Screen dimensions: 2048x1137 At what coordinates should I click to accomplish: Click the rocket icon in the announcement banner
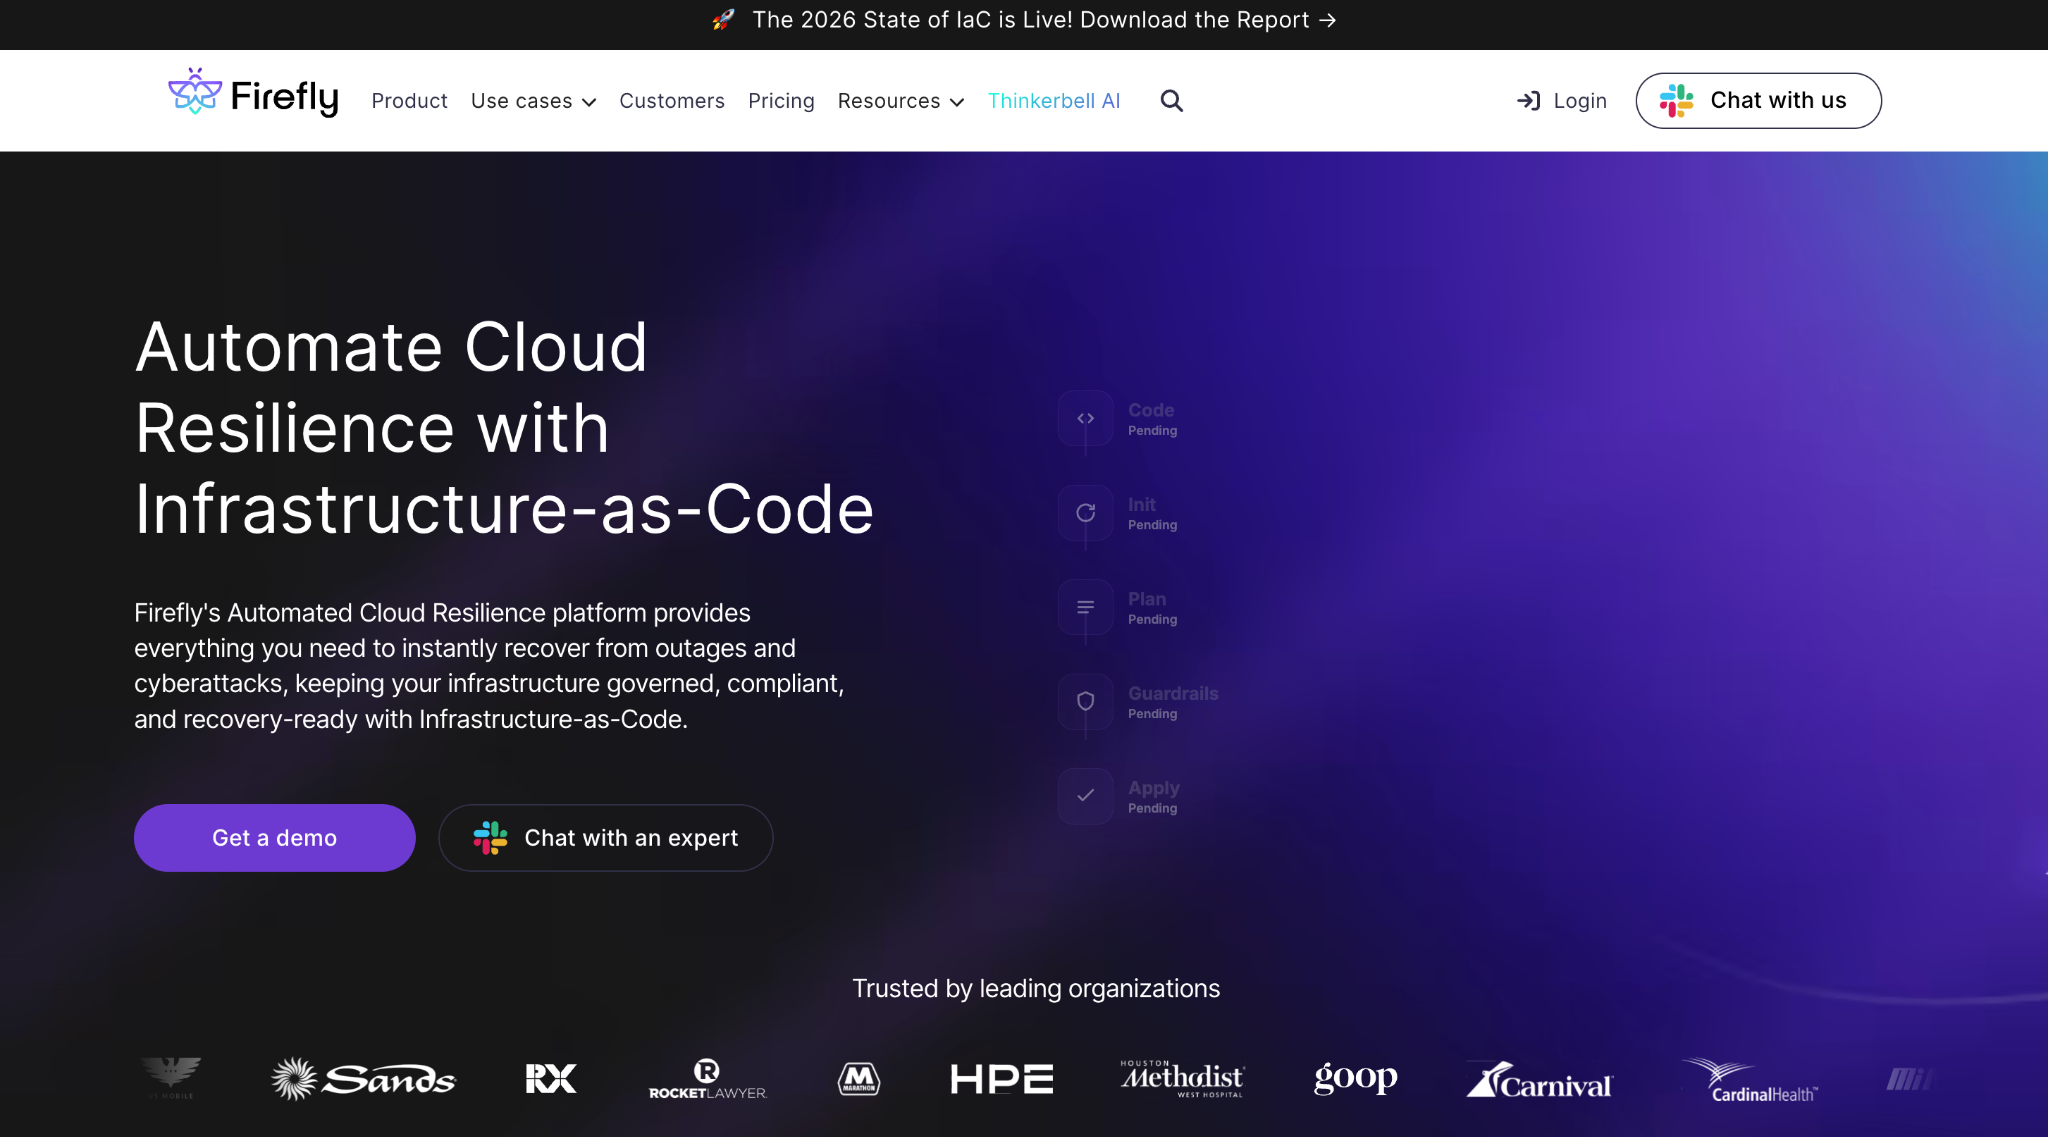723,20
